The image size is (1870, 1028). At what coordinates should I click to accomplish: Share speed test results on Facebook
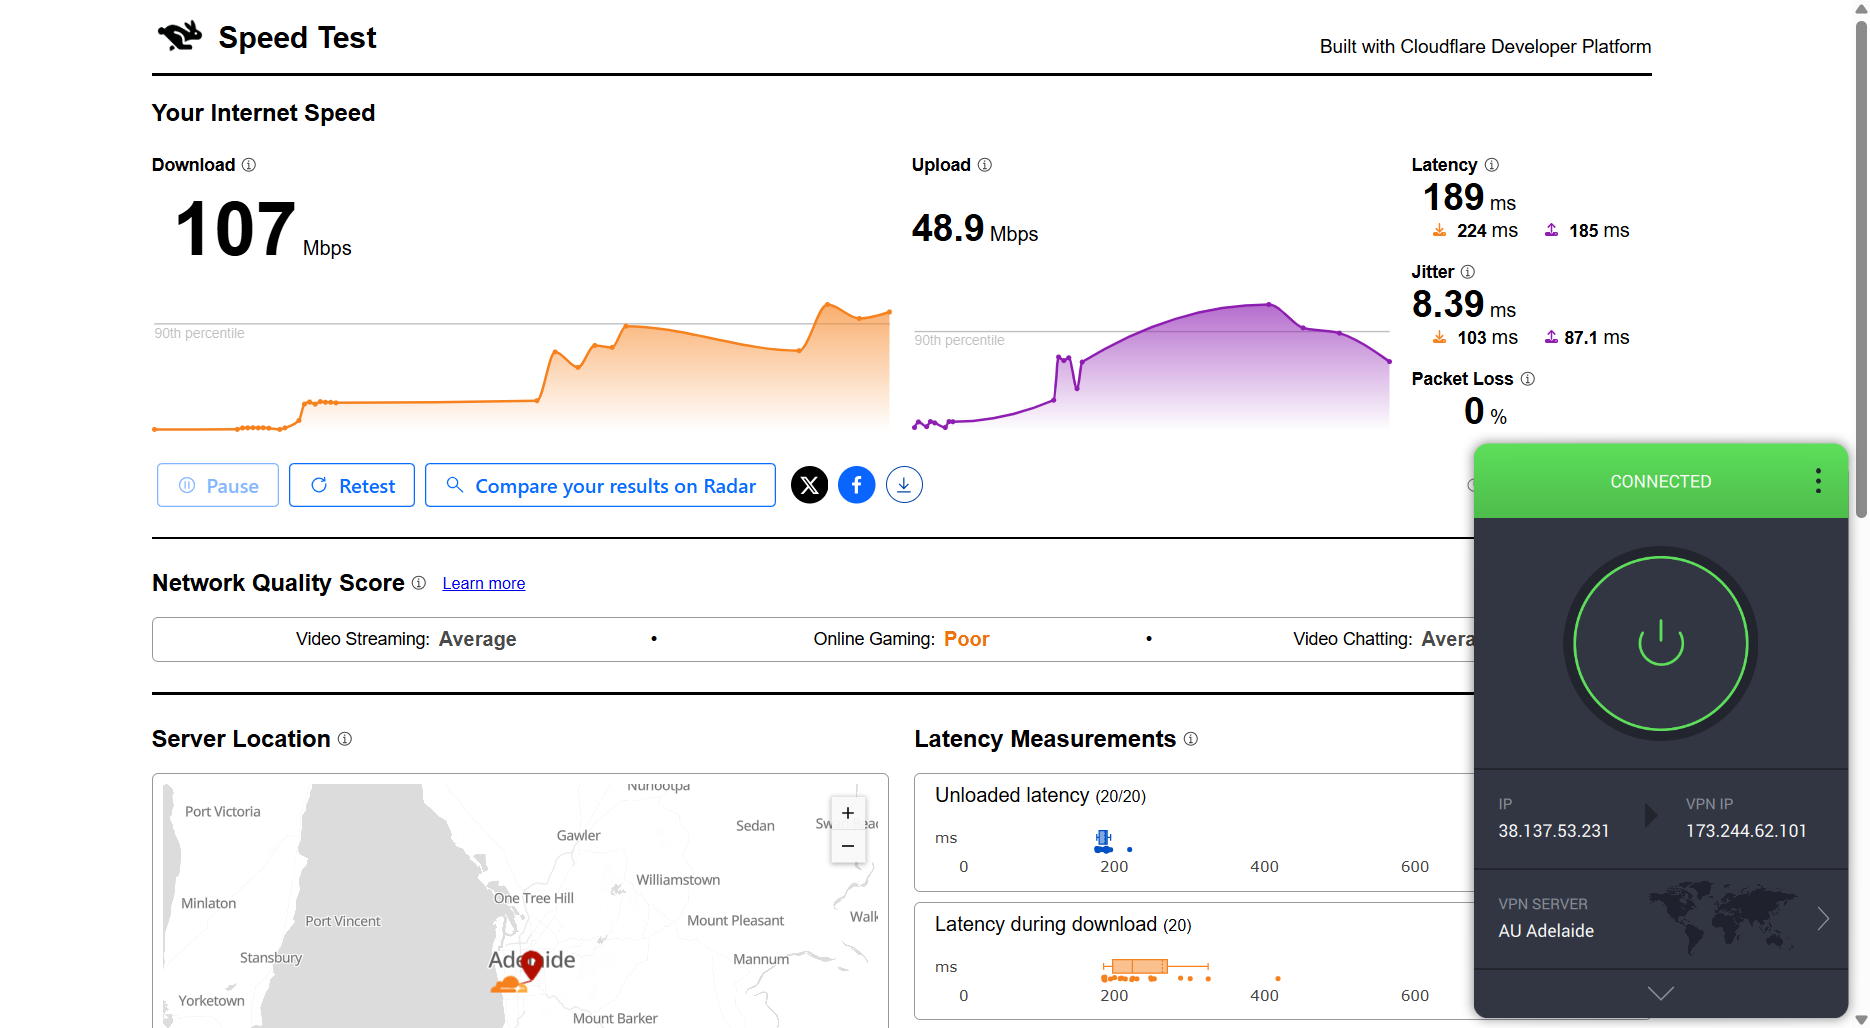[x=856, y=484]
